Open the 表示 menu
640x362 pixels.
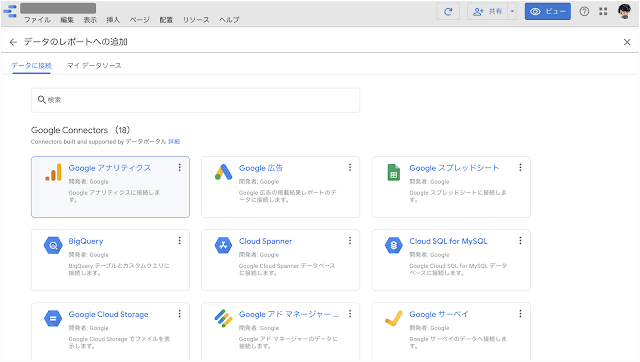[x=90, y=20]
